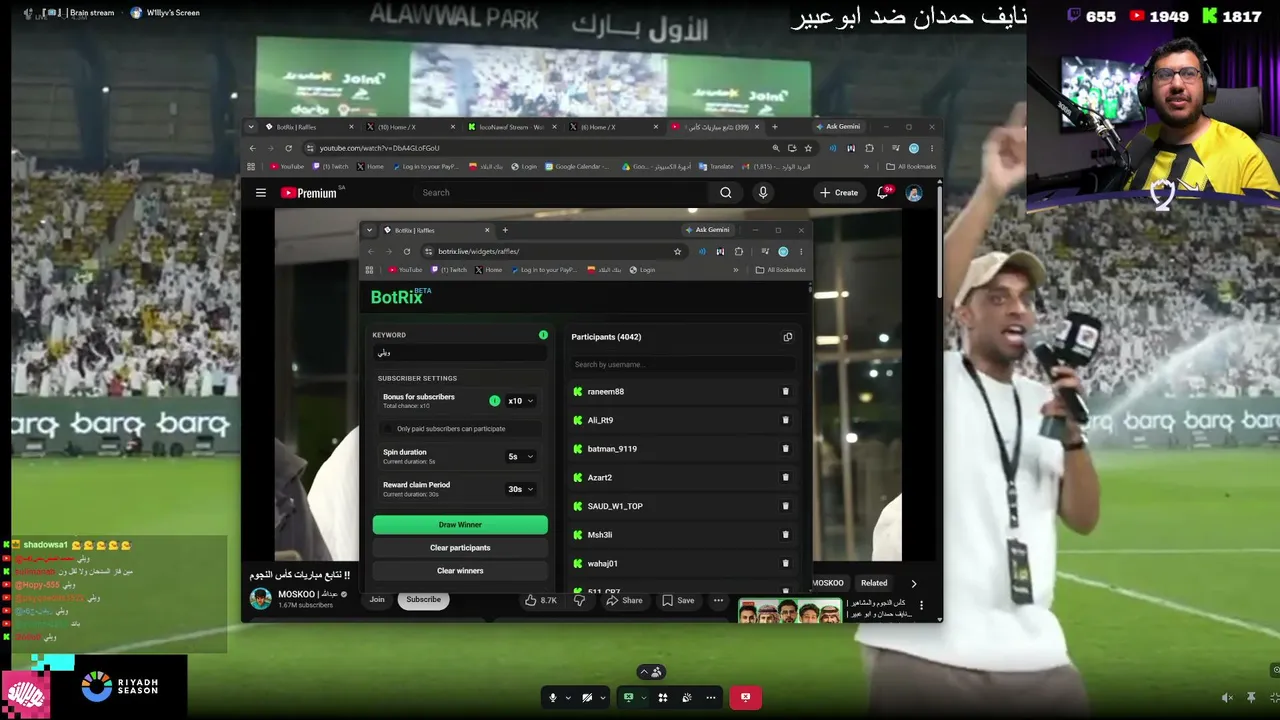Click Clear participants
Screen dimensions: 1280x720
tap(460, 548)
